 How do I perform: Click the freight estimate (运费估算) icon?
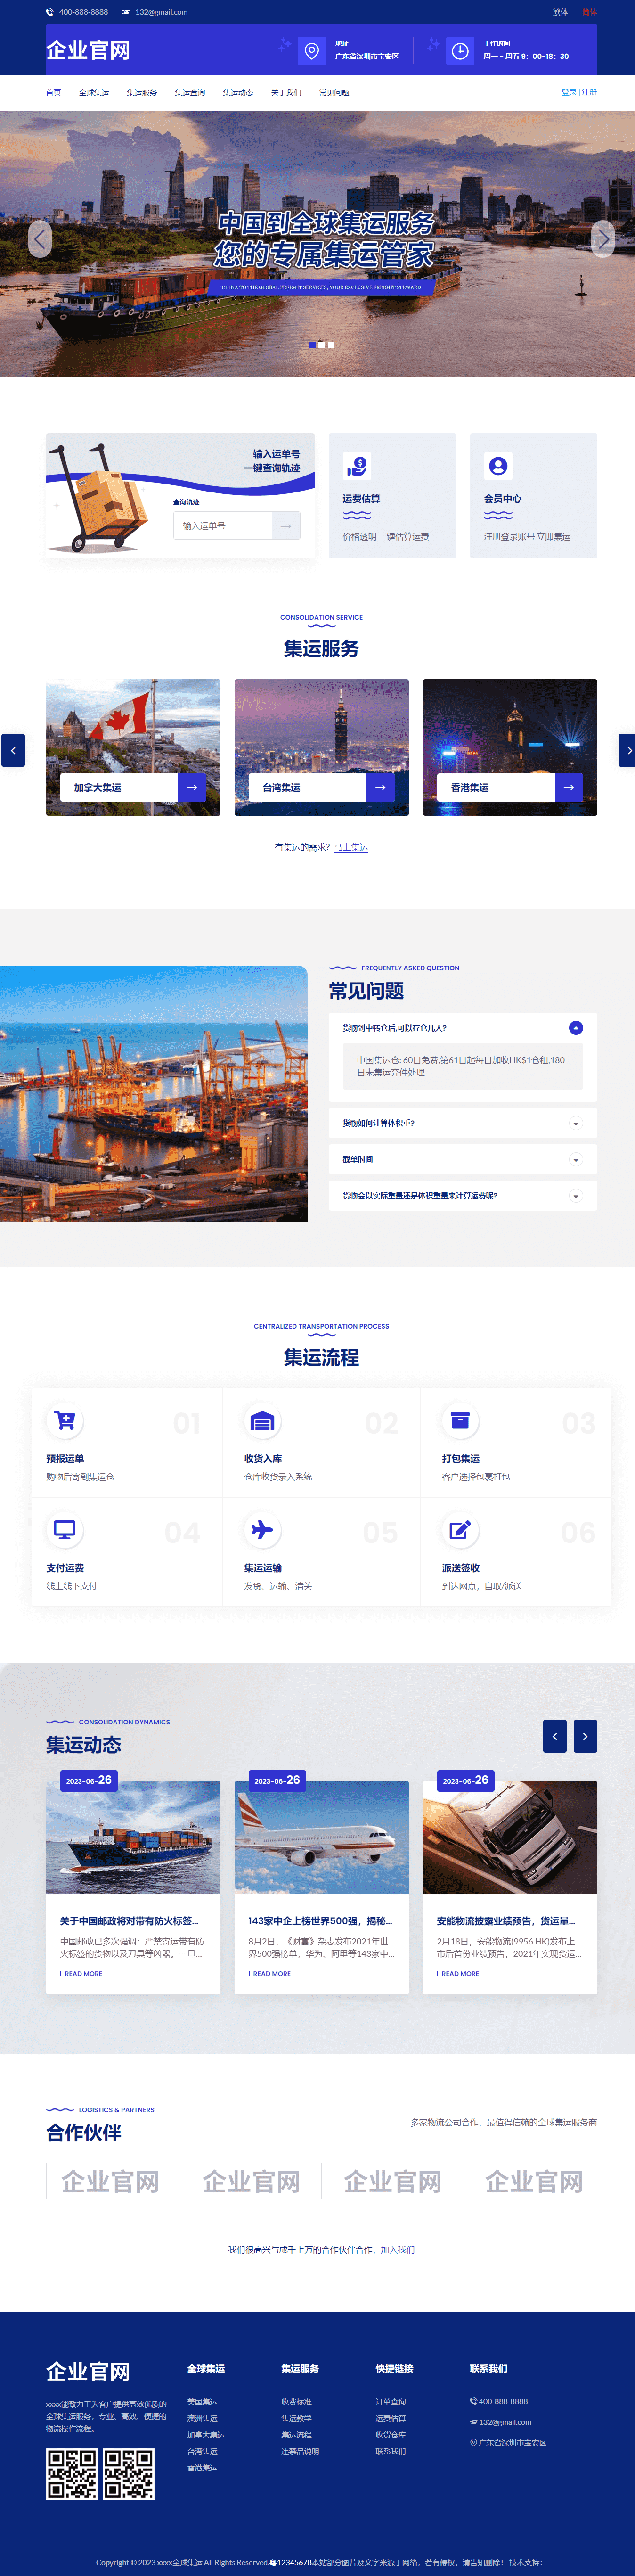click(357, 465)
